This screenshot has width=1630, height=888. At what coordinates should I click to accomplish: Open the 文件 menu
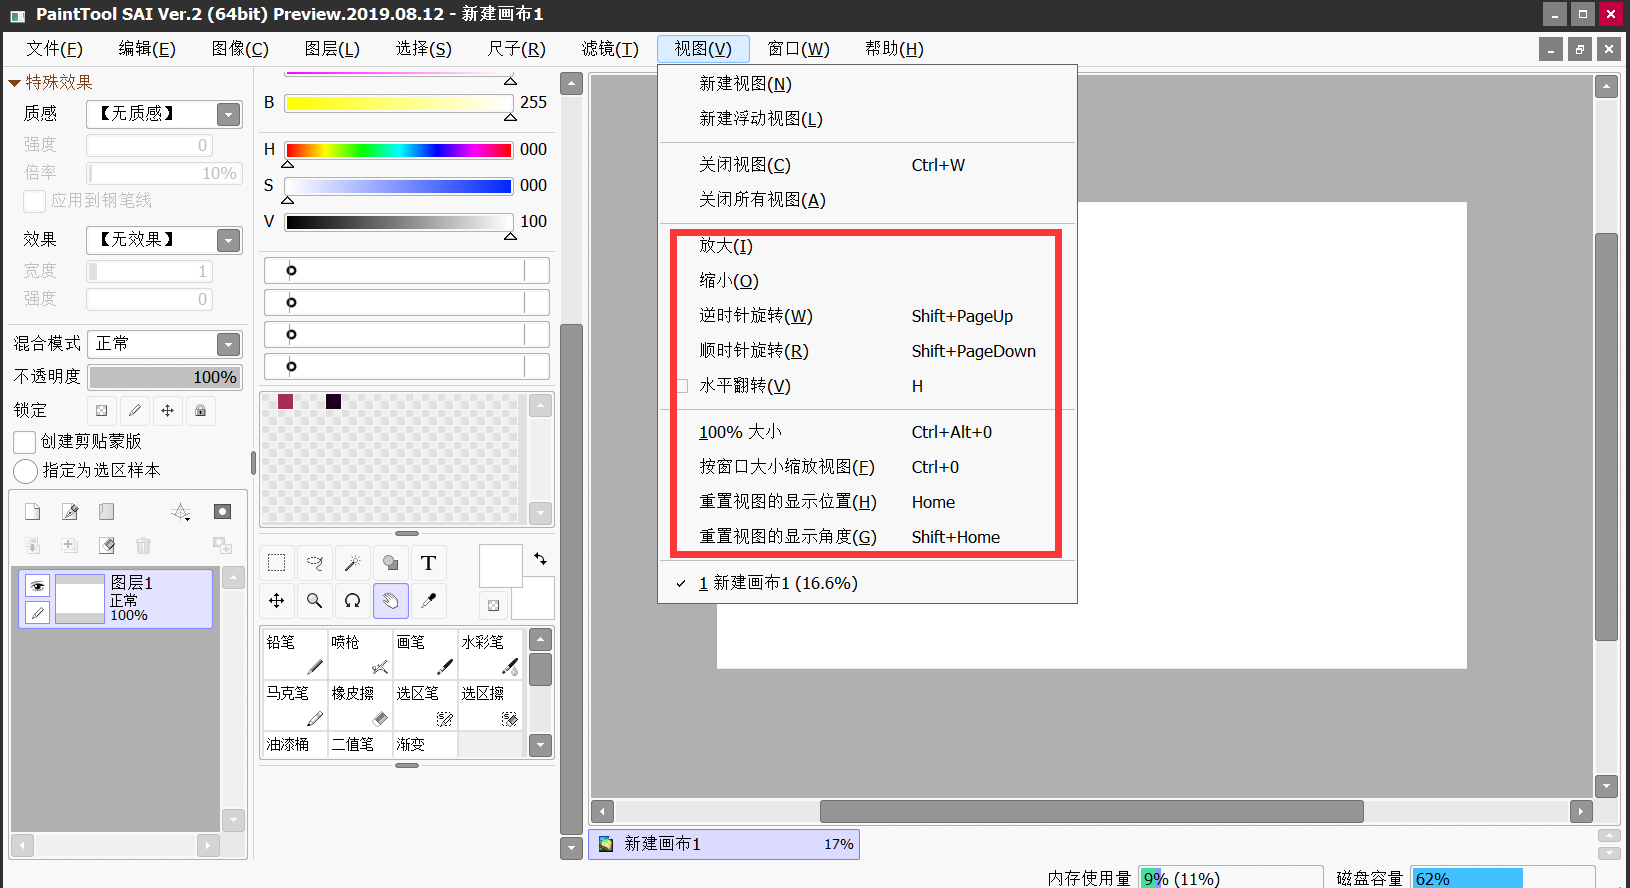[54, 49]
